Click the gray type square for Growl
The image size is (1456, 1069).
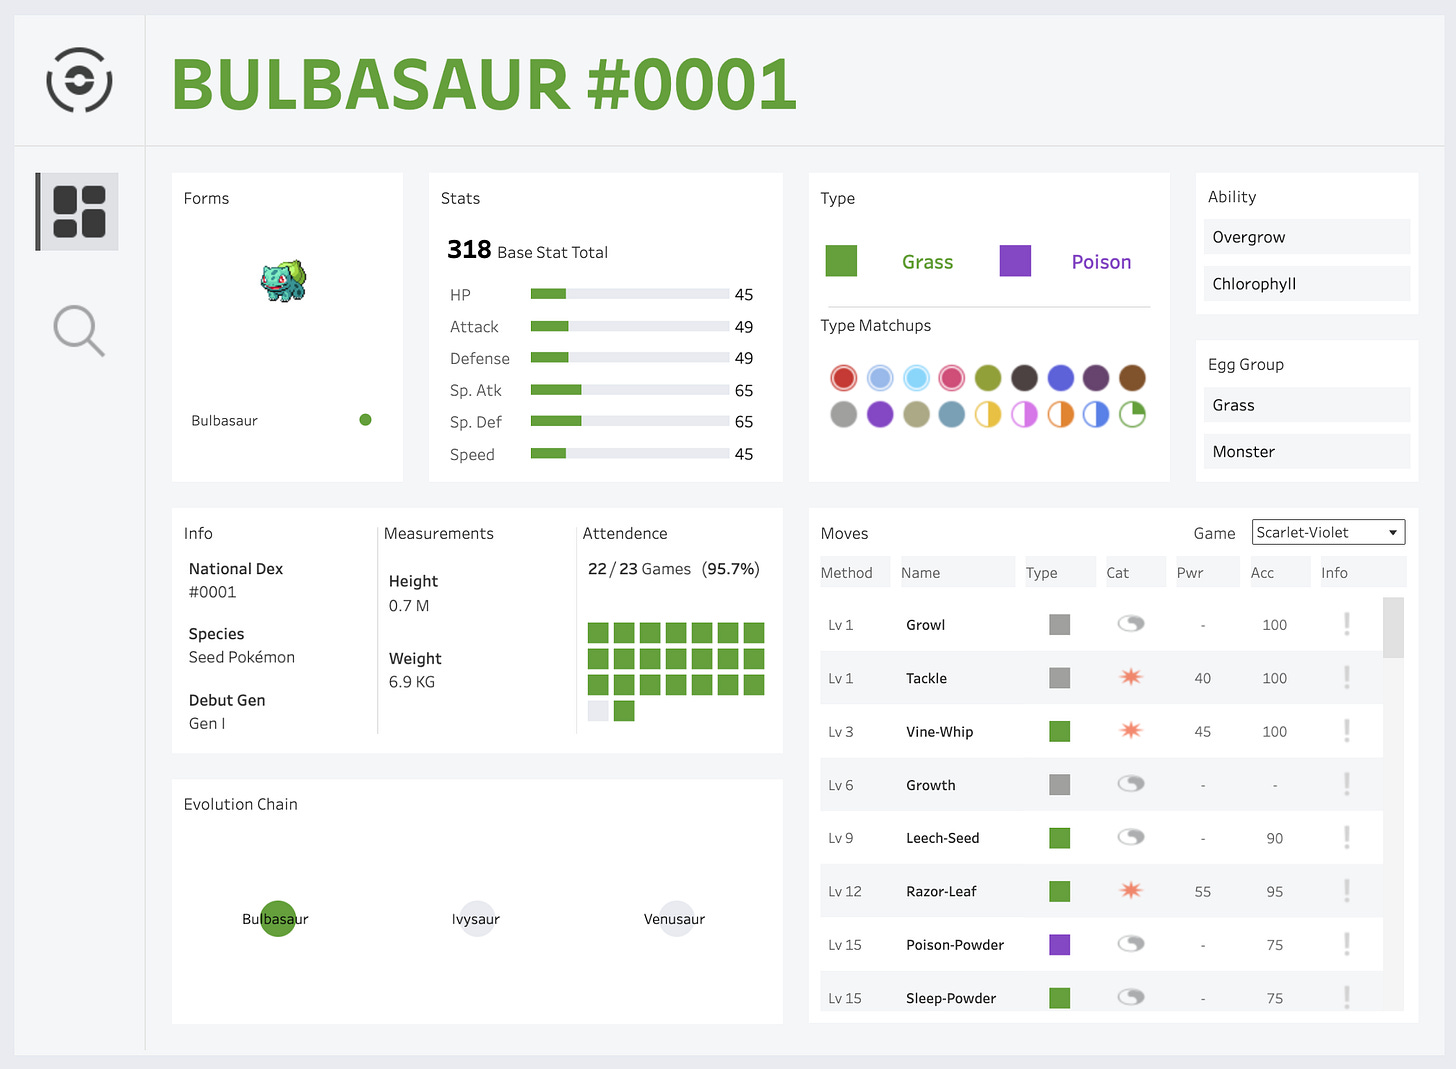(x=1060, y=624)
